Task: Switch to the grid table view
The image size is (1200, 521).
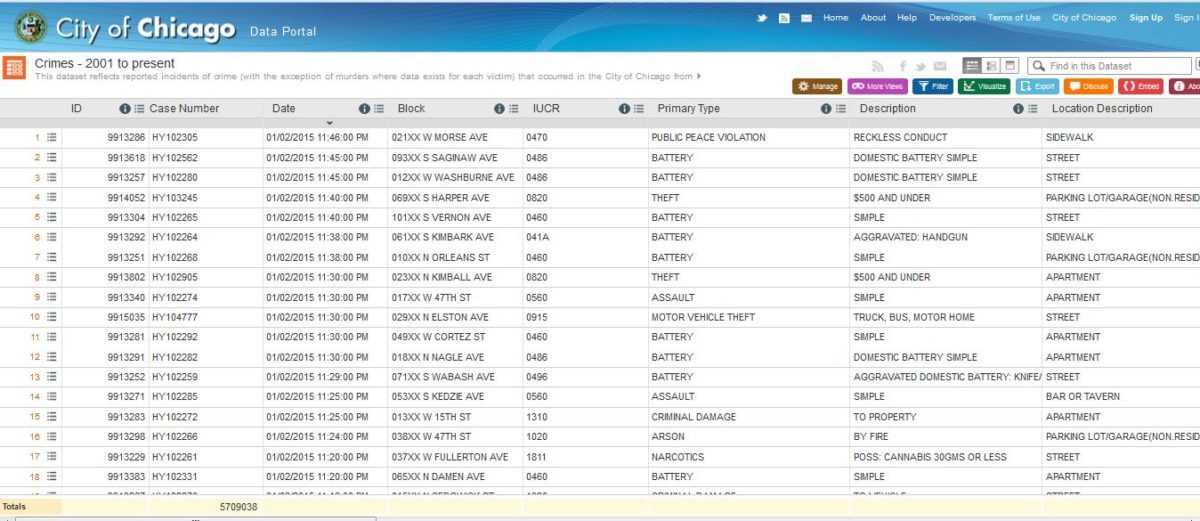Action: 971,65
